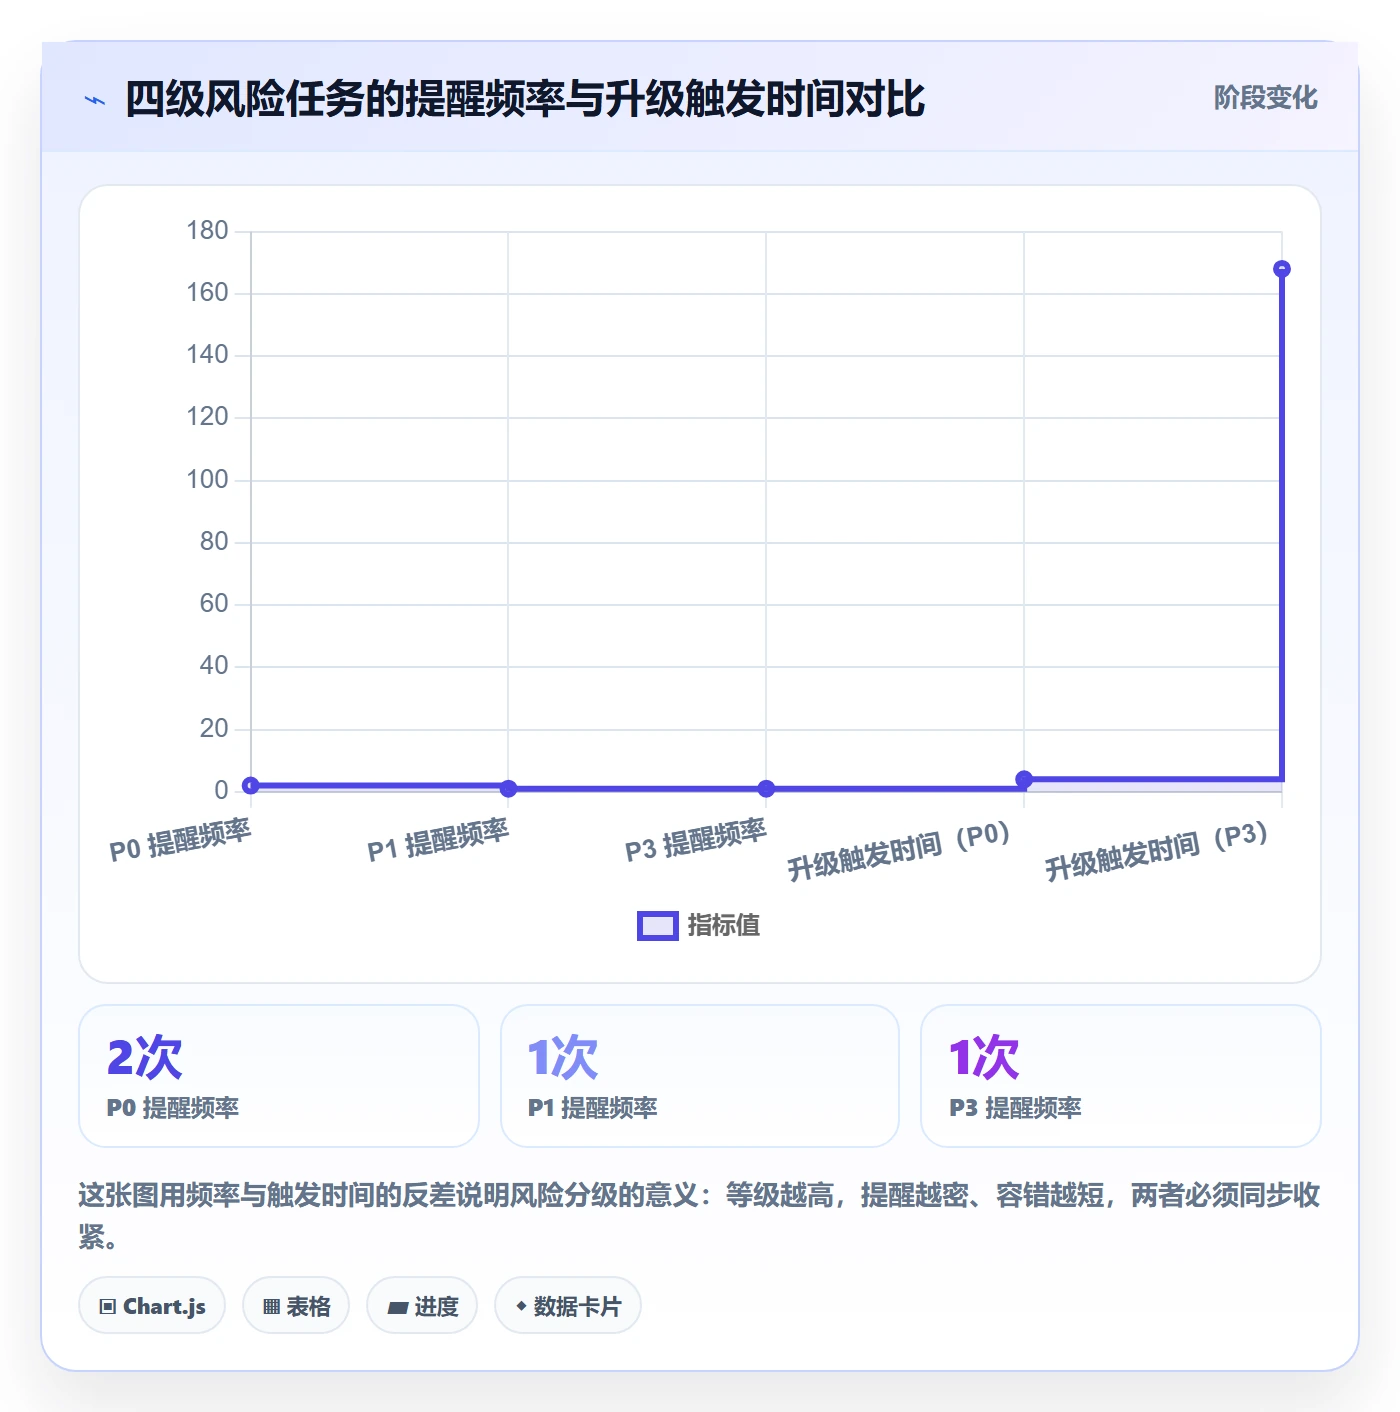
Task: Open the 1次 P1 提醒频率 card
Action: [x=700, y=1076]
